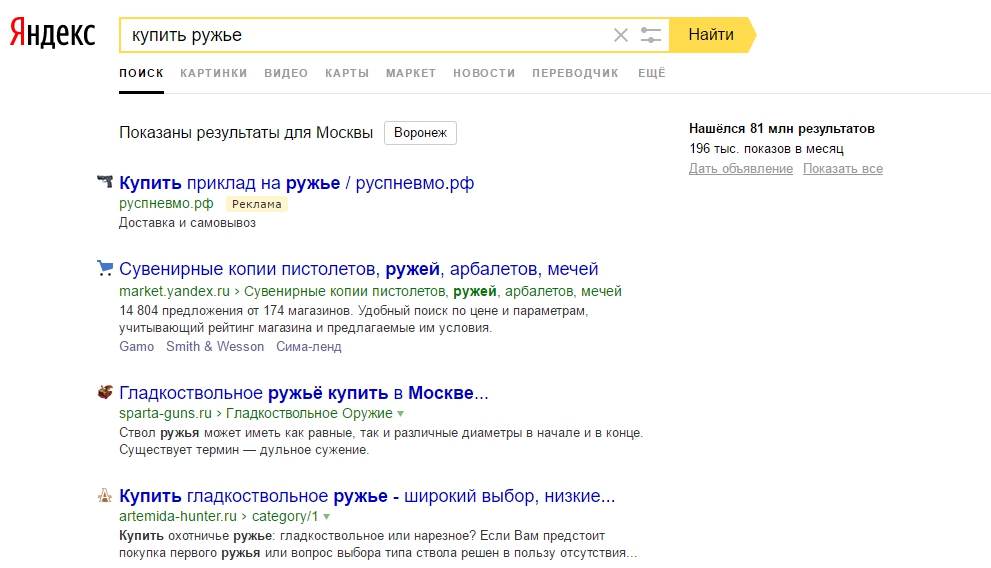Click the Гладкоствольное Оружие breadcrumb
Image resolution: width=991 pixels, height=568 pixels.
pyautogui.click(x=310, y=413)
